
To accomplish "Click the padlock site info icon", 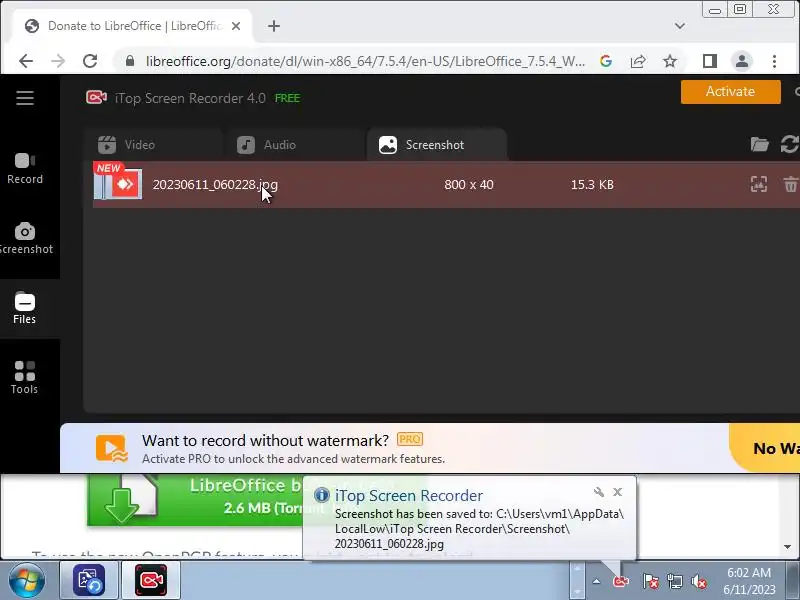I will point(130,61).
